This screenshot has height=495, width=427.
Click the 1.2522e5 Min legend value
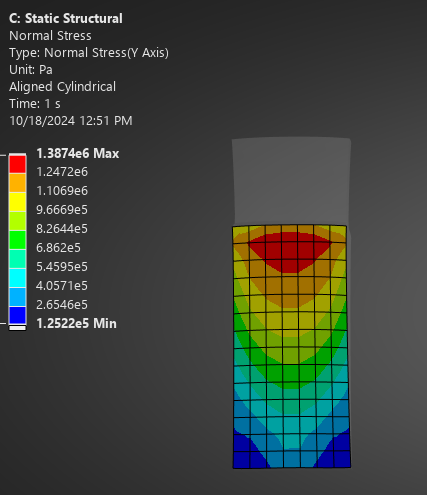tap(76, 323)
